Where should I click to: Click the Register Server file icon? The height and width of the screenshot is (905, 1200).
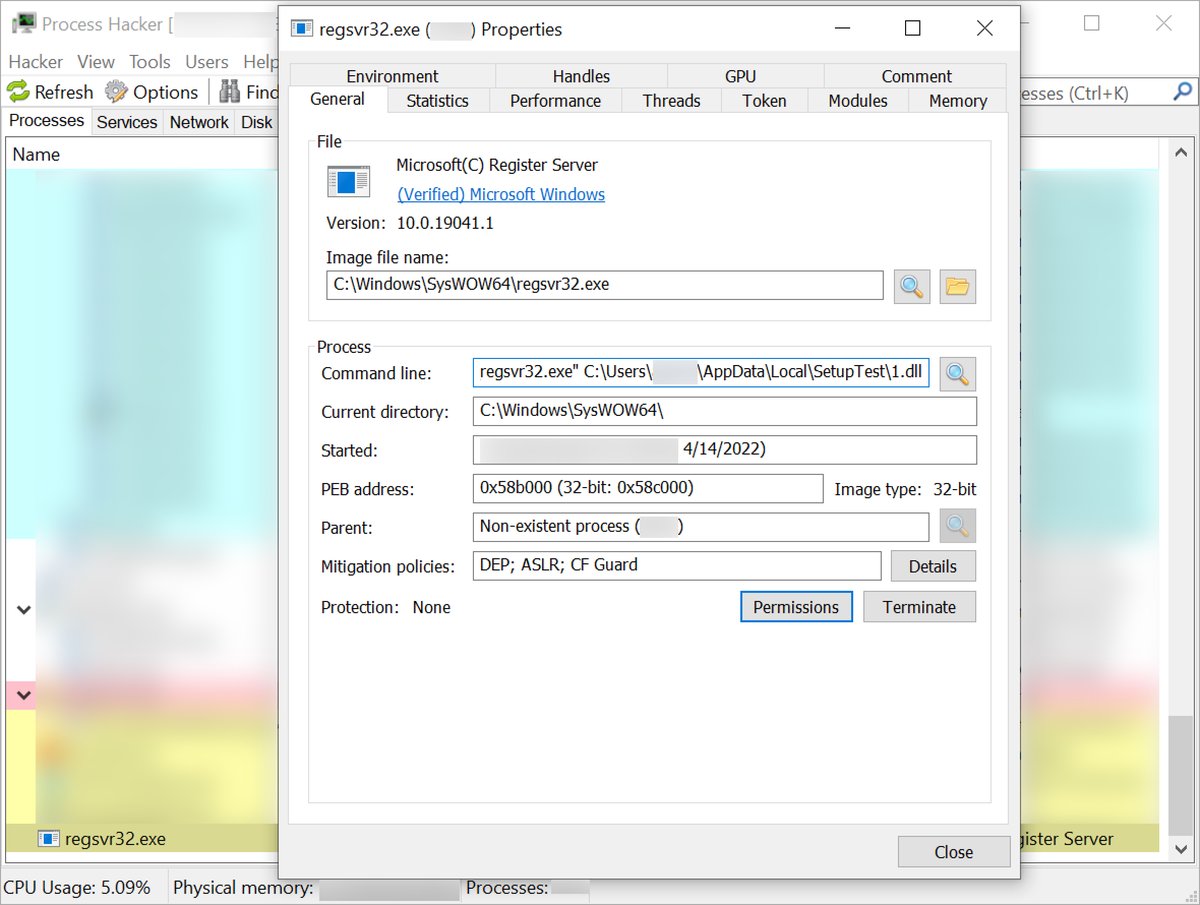tap(348, 181)
